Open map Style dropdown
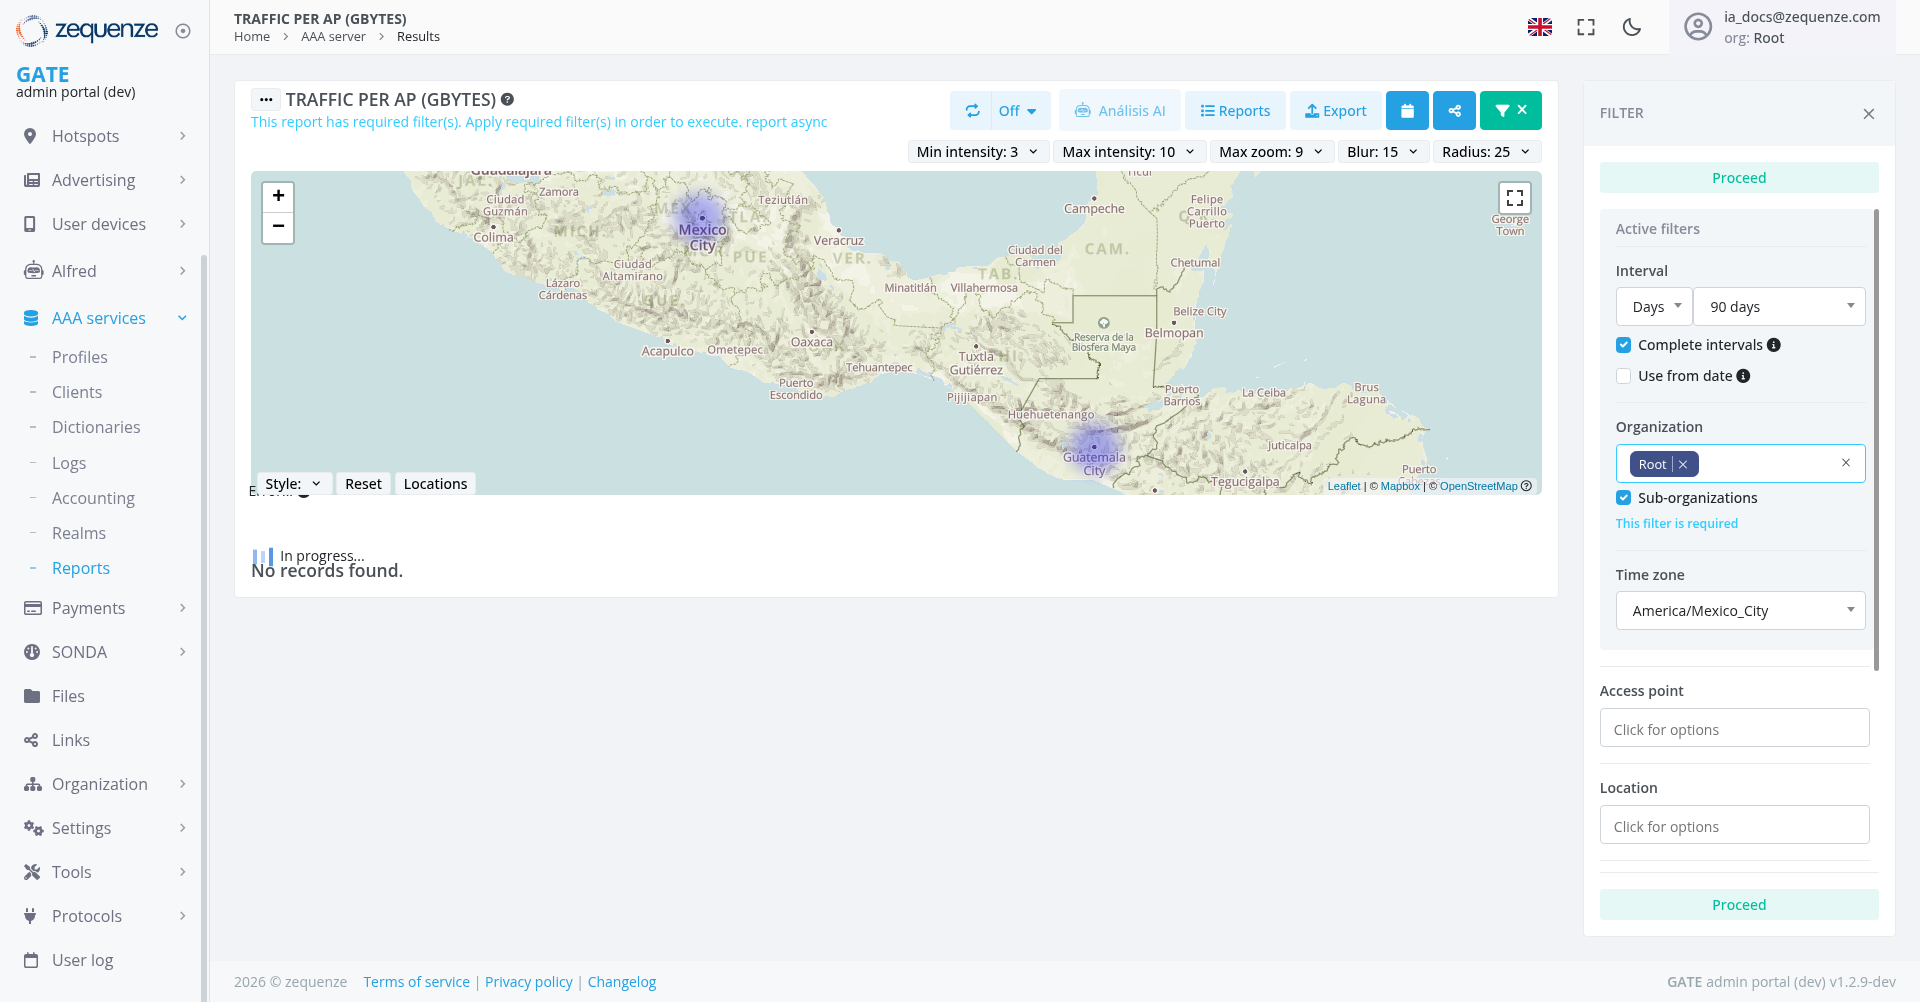The width and height of the screenshot is (1920, 1002). (x=294, y=484)
